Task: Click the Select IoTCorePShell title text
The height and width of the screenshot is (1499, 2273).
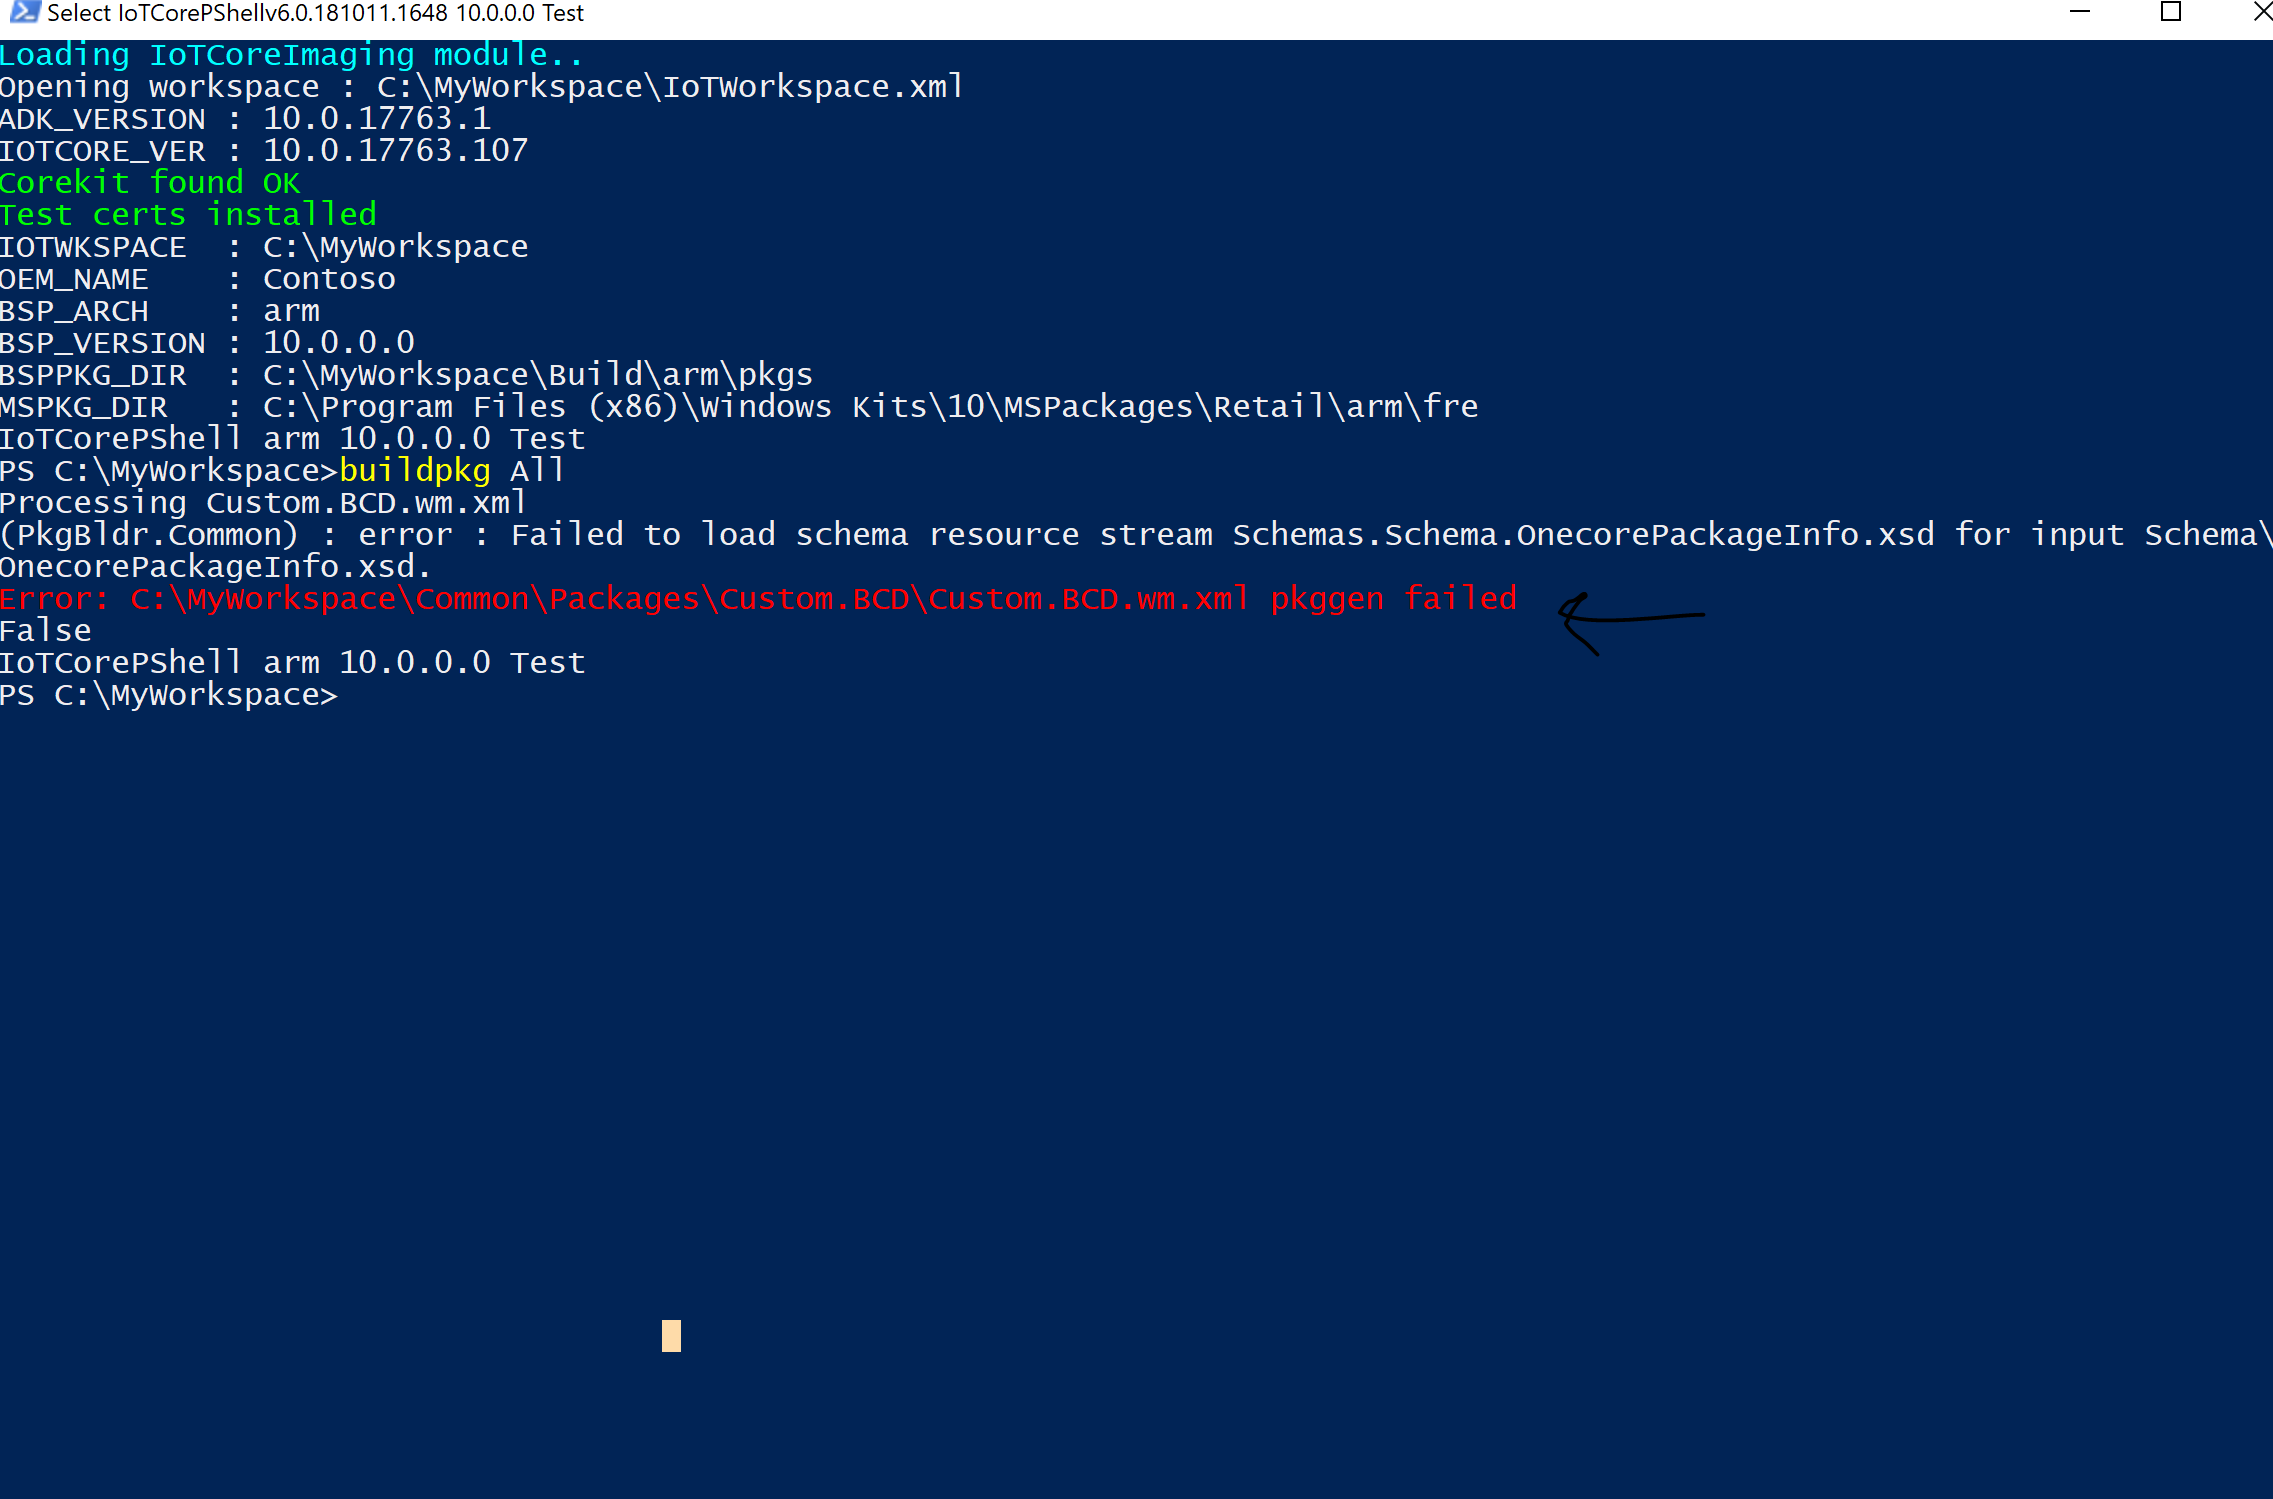Action: click(x=300, y=13)
